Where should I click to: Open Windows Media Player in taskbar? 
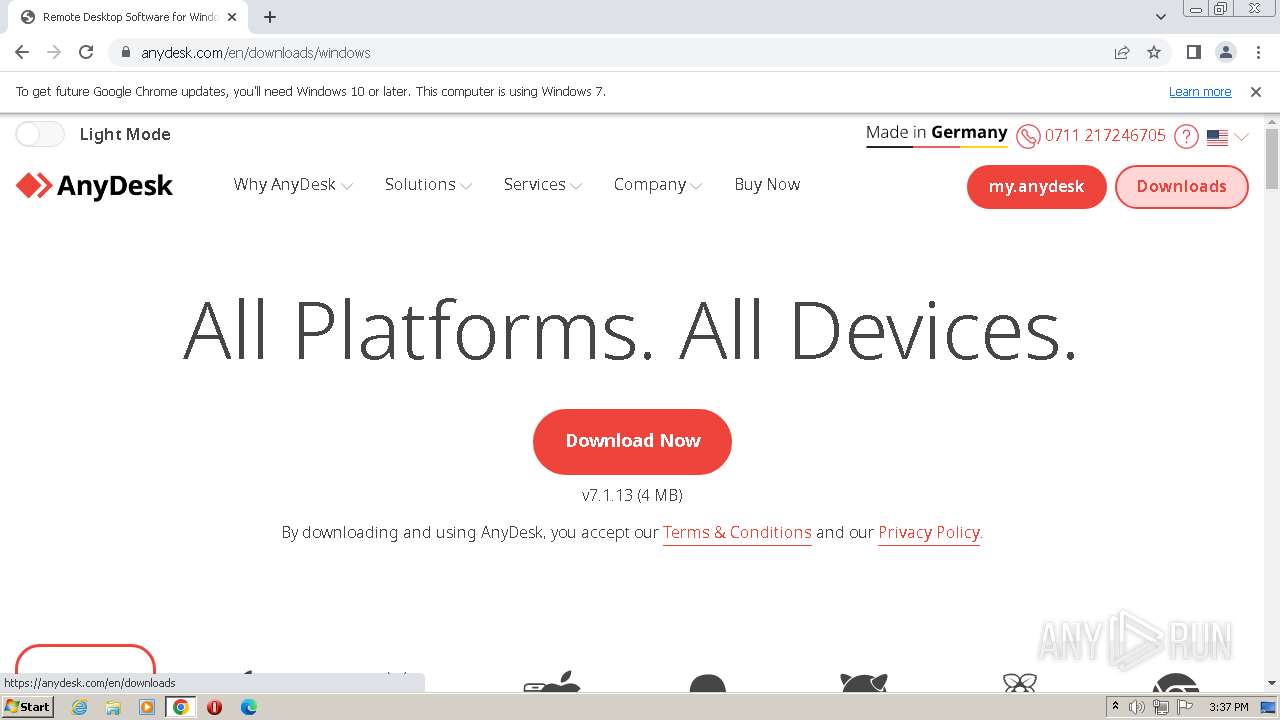[147, 707]
